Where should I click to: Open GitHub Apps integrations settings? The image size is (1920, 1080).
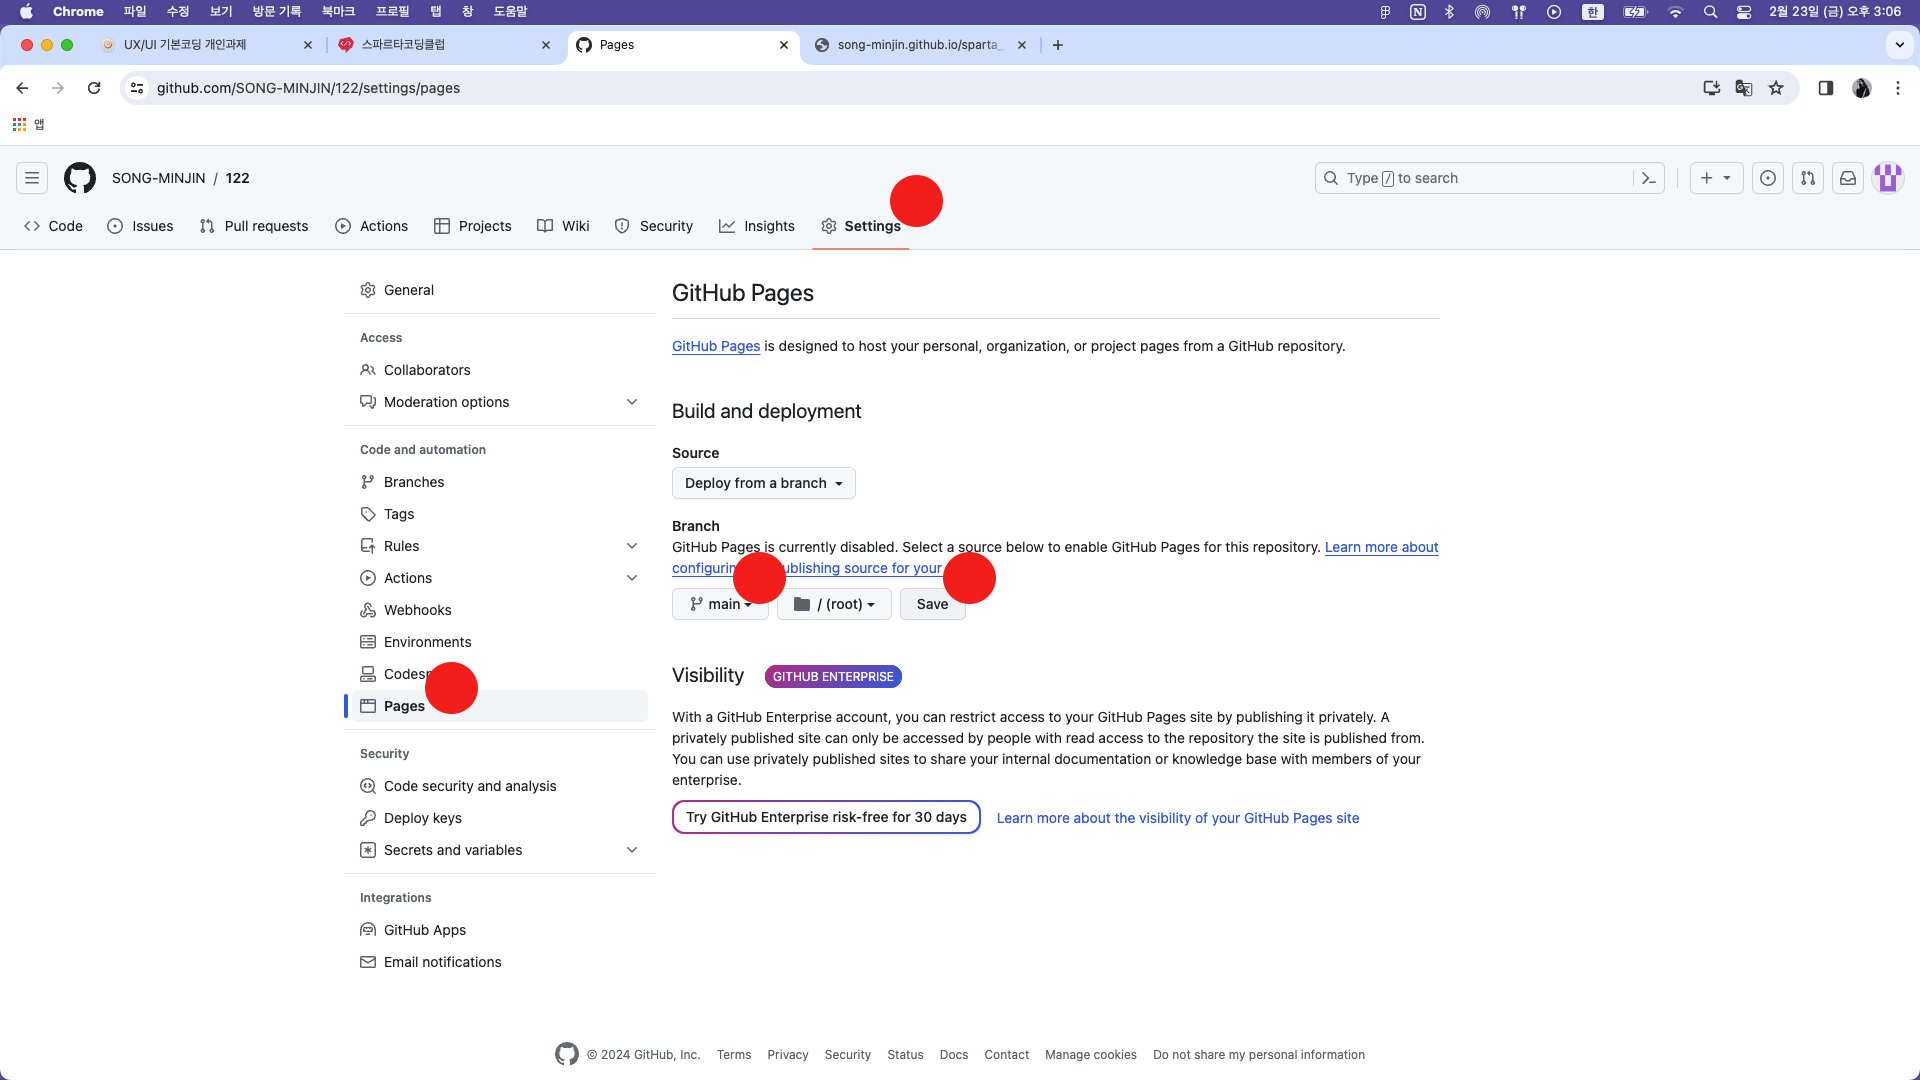(500, 930)
